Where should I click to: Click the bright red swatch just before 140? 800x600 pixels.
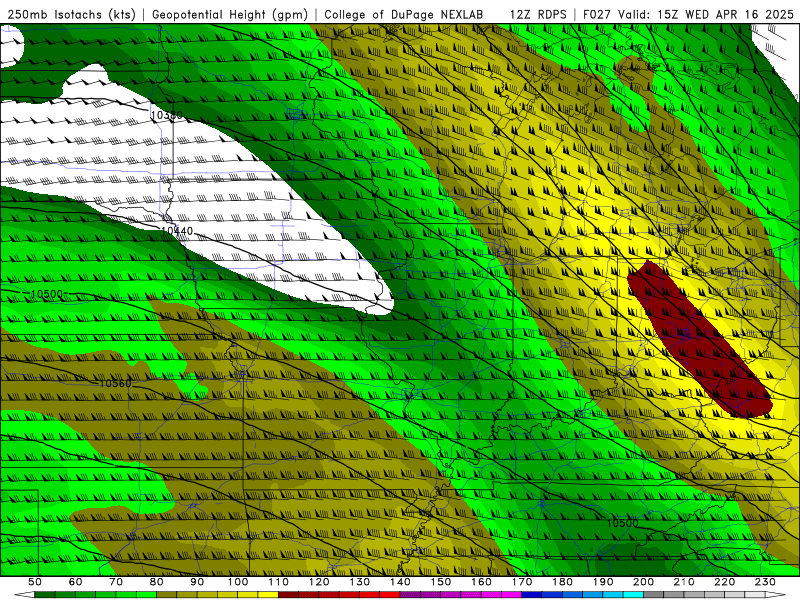(x=390, y=595)
